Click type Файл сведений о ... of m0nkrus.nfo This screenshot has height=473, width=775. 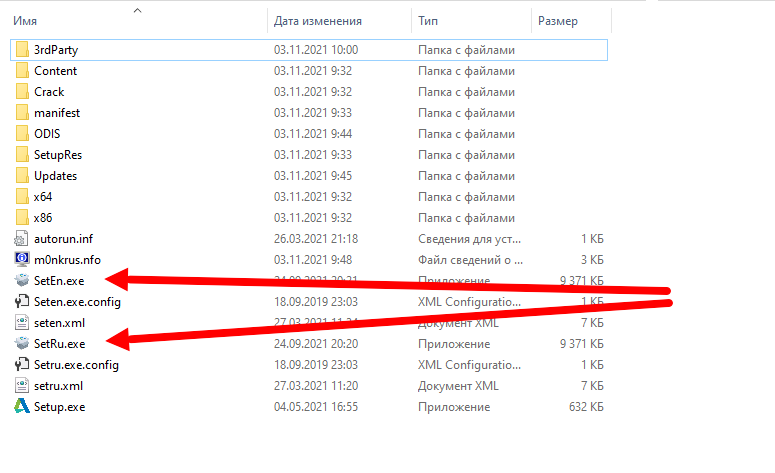click(471, 259)
